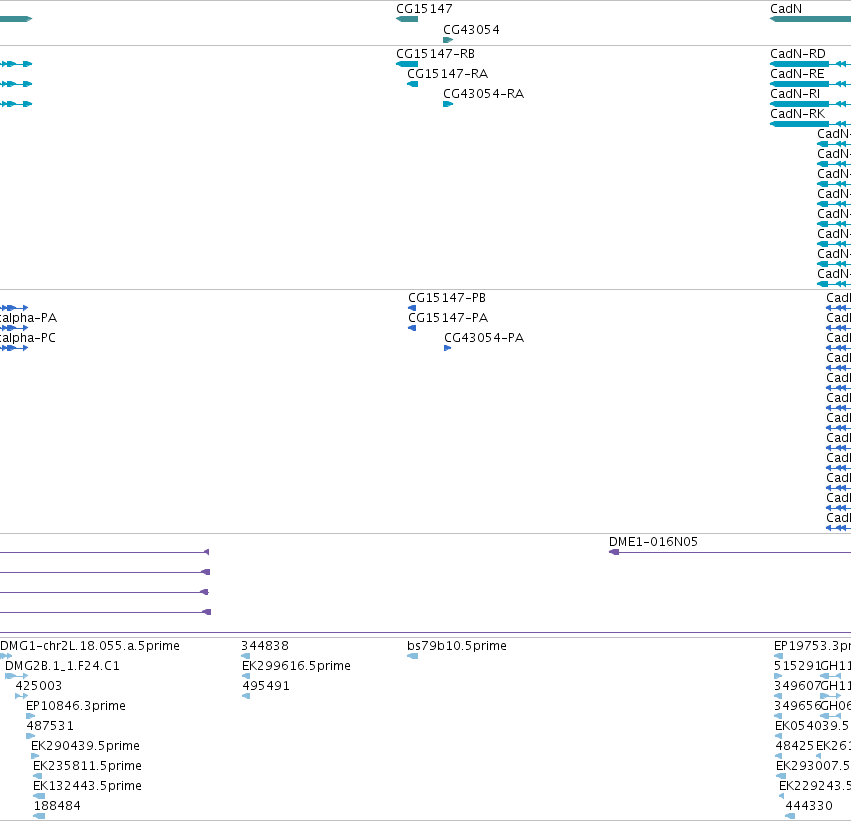This screenshot has width=851, height=821.
Task: Click the DMG2B.1_1.F24.C1 feature
Action: [62, 666]
